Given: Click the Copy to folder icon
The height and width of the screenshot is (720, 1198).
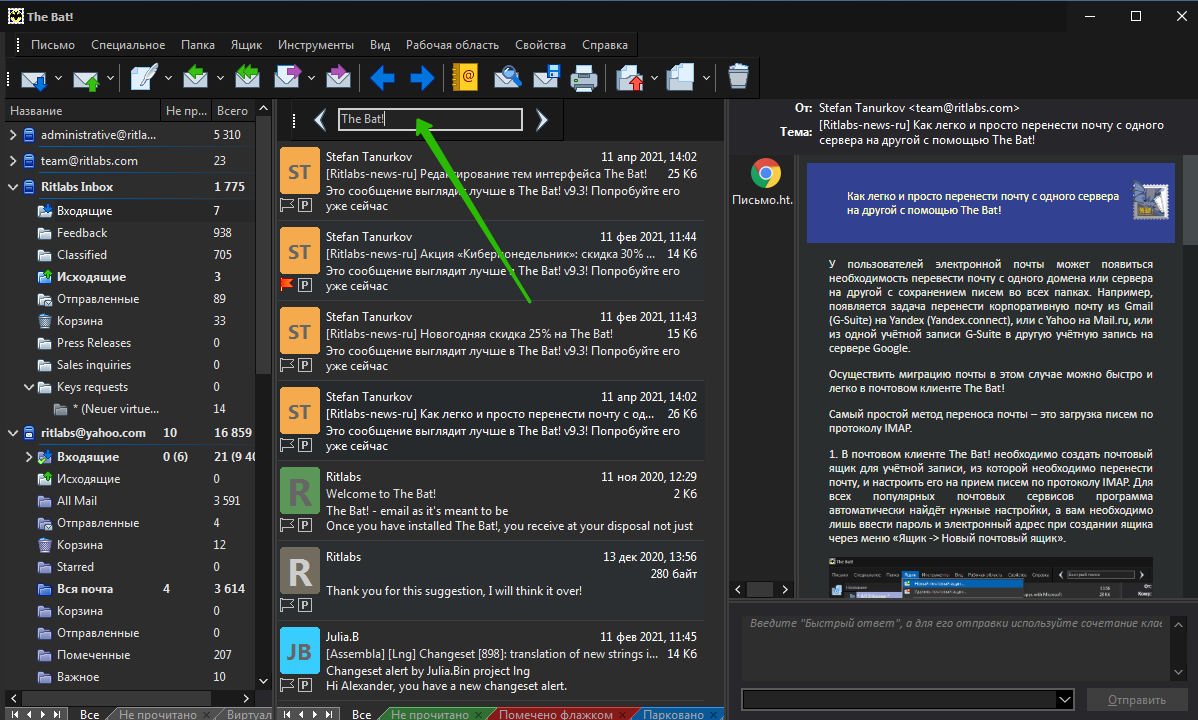Looking at the screenshot, I should point(680,78).
